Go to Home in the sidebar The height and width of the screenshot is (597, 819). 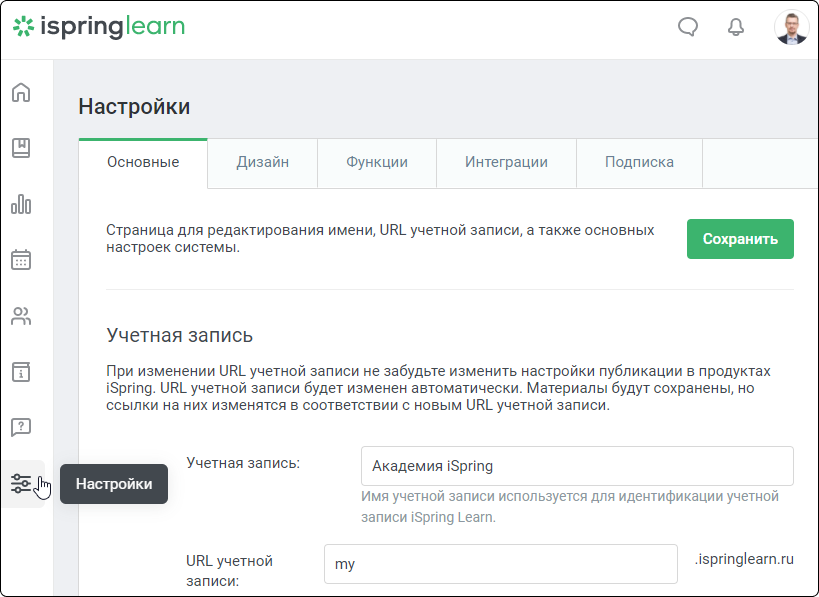(21, 92)
